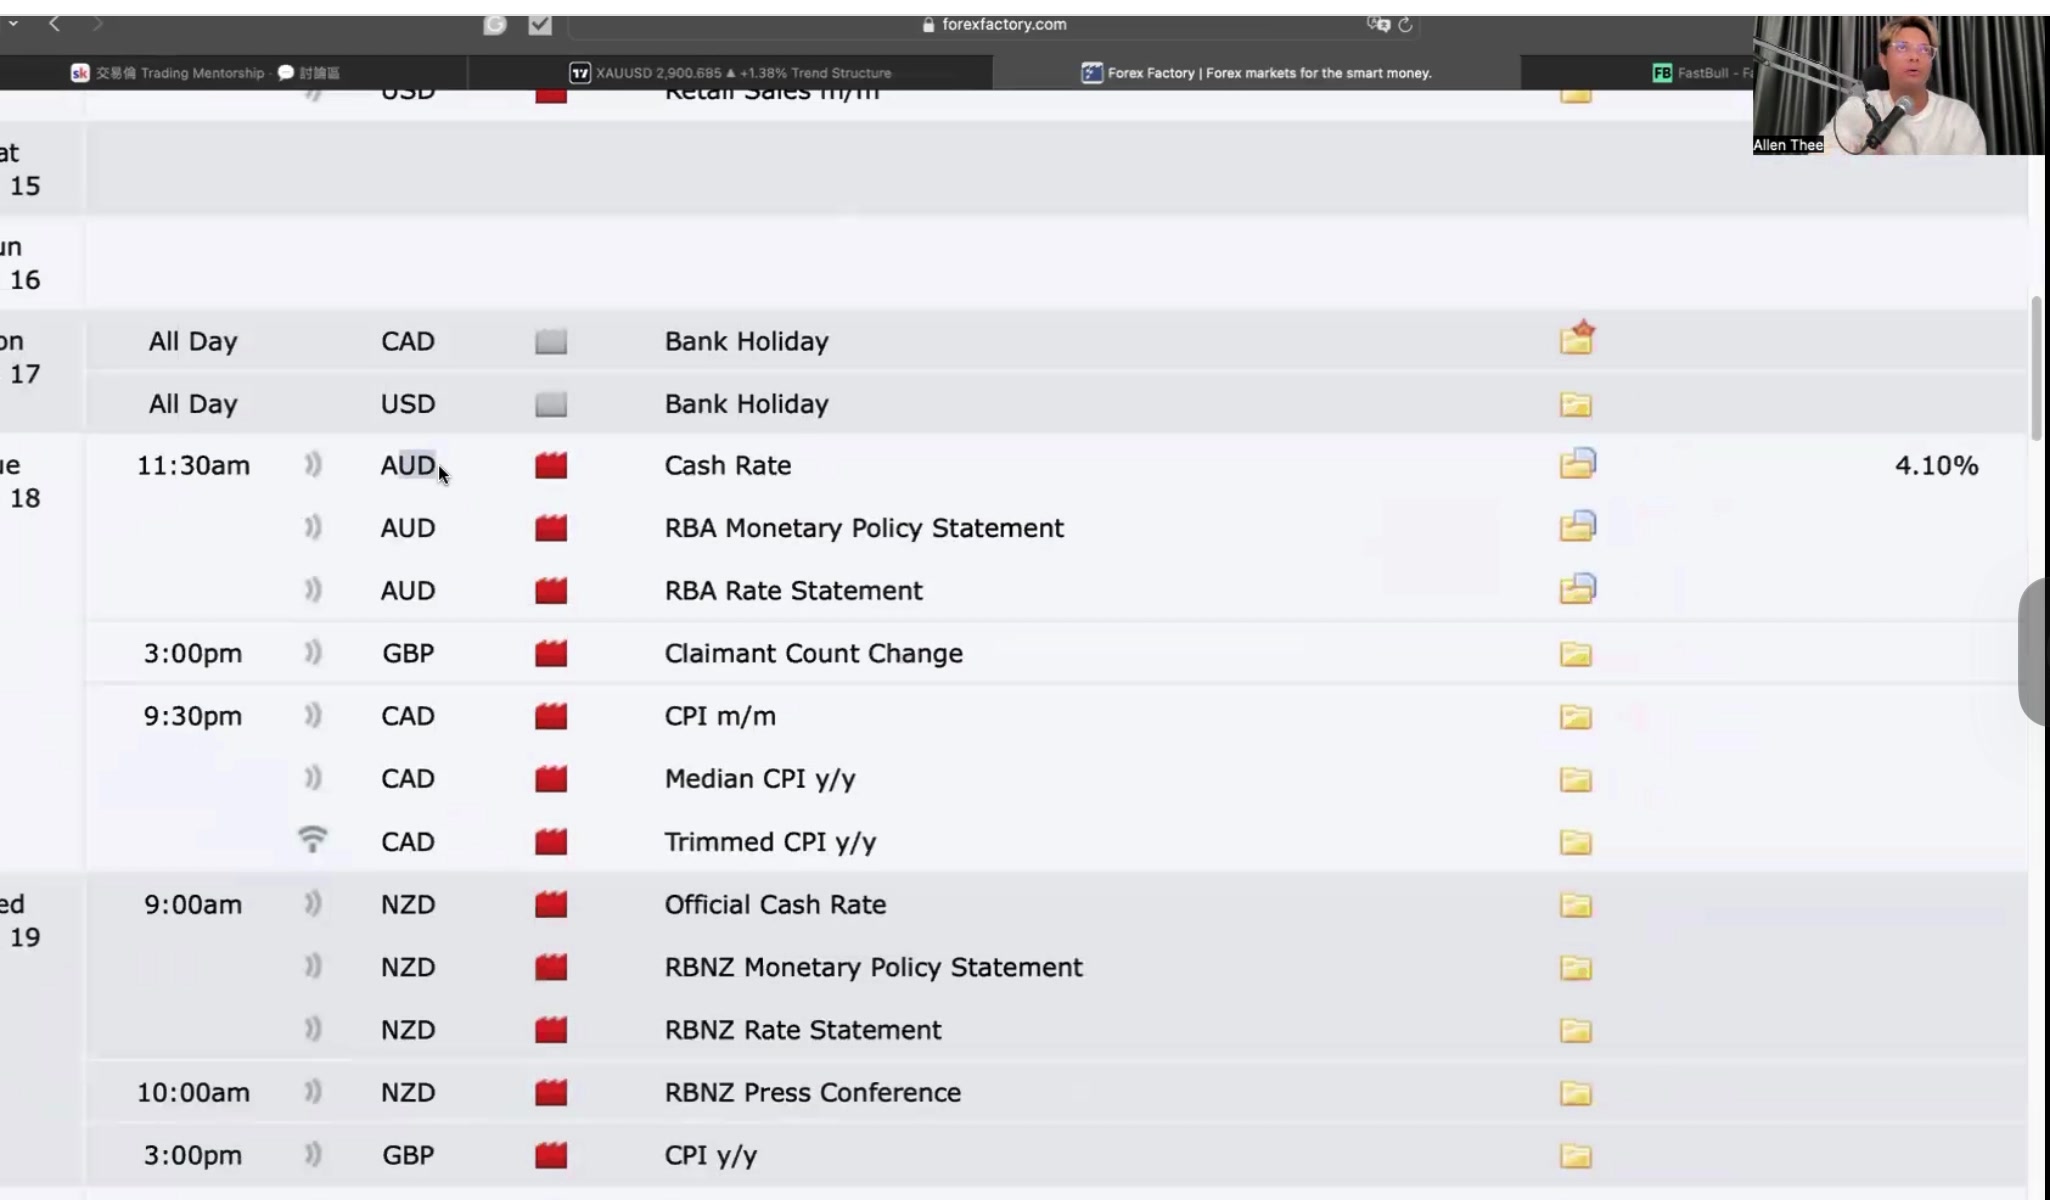This screenshot has width=2050, height=1200.
Task: Click the red impact icon for CPI m/m
Action: pyautogui.click(x=550, y=716)
